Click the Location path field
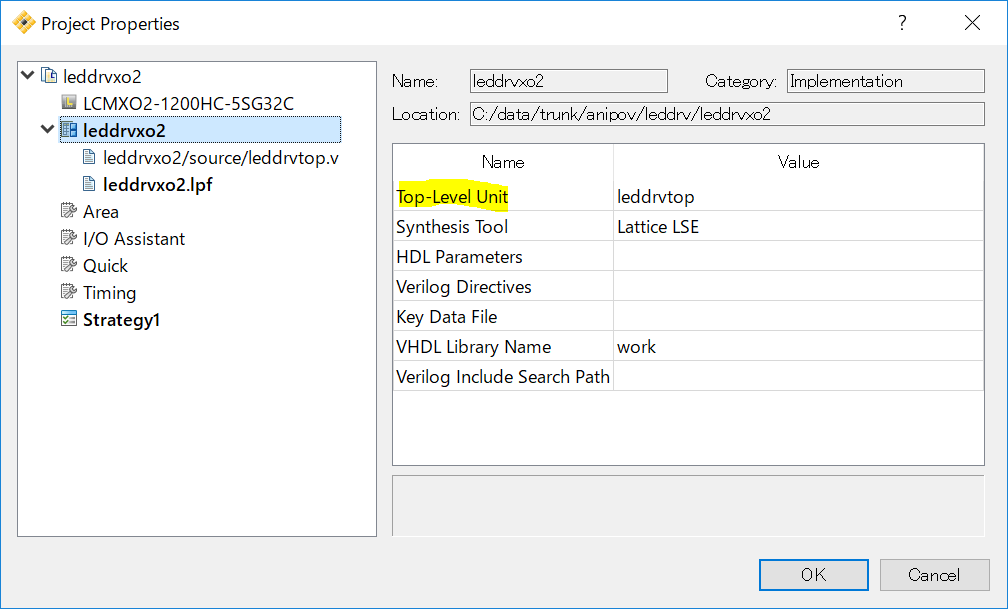 (727, 114)
